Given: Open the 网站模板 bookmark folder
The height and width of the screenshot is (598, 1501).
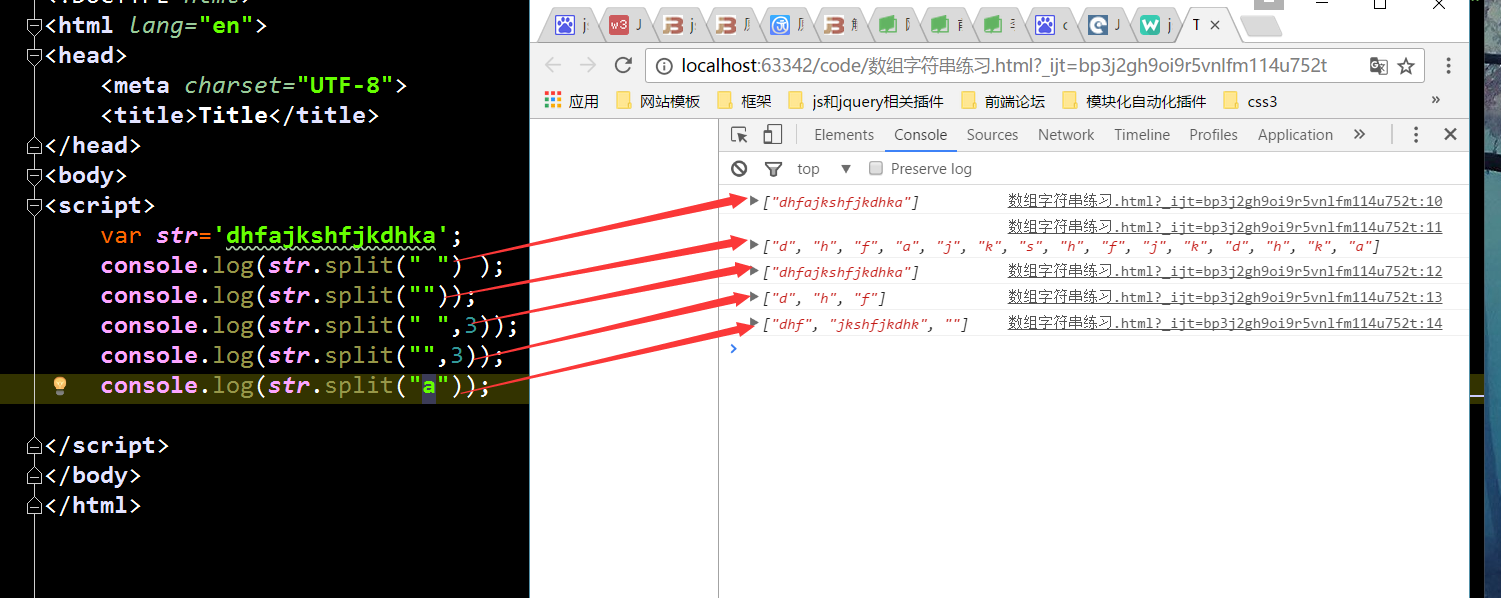Looking at the screenshot, I should pos(658,101).
